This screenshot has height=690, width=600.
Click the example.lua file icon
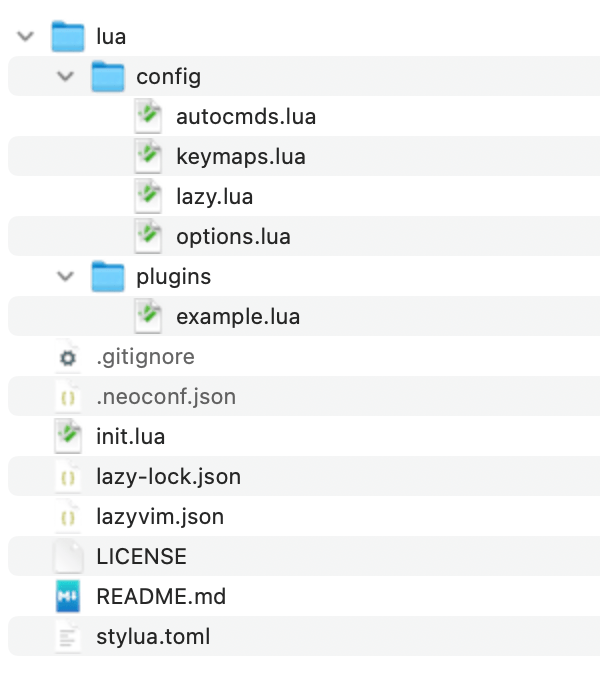(148, 316)
